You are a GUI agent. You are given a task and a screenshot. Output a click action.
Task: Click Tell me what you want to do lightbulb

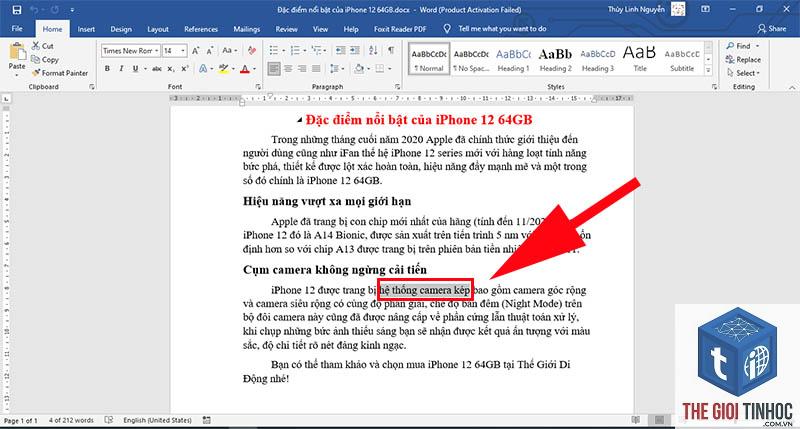(446, 29)
